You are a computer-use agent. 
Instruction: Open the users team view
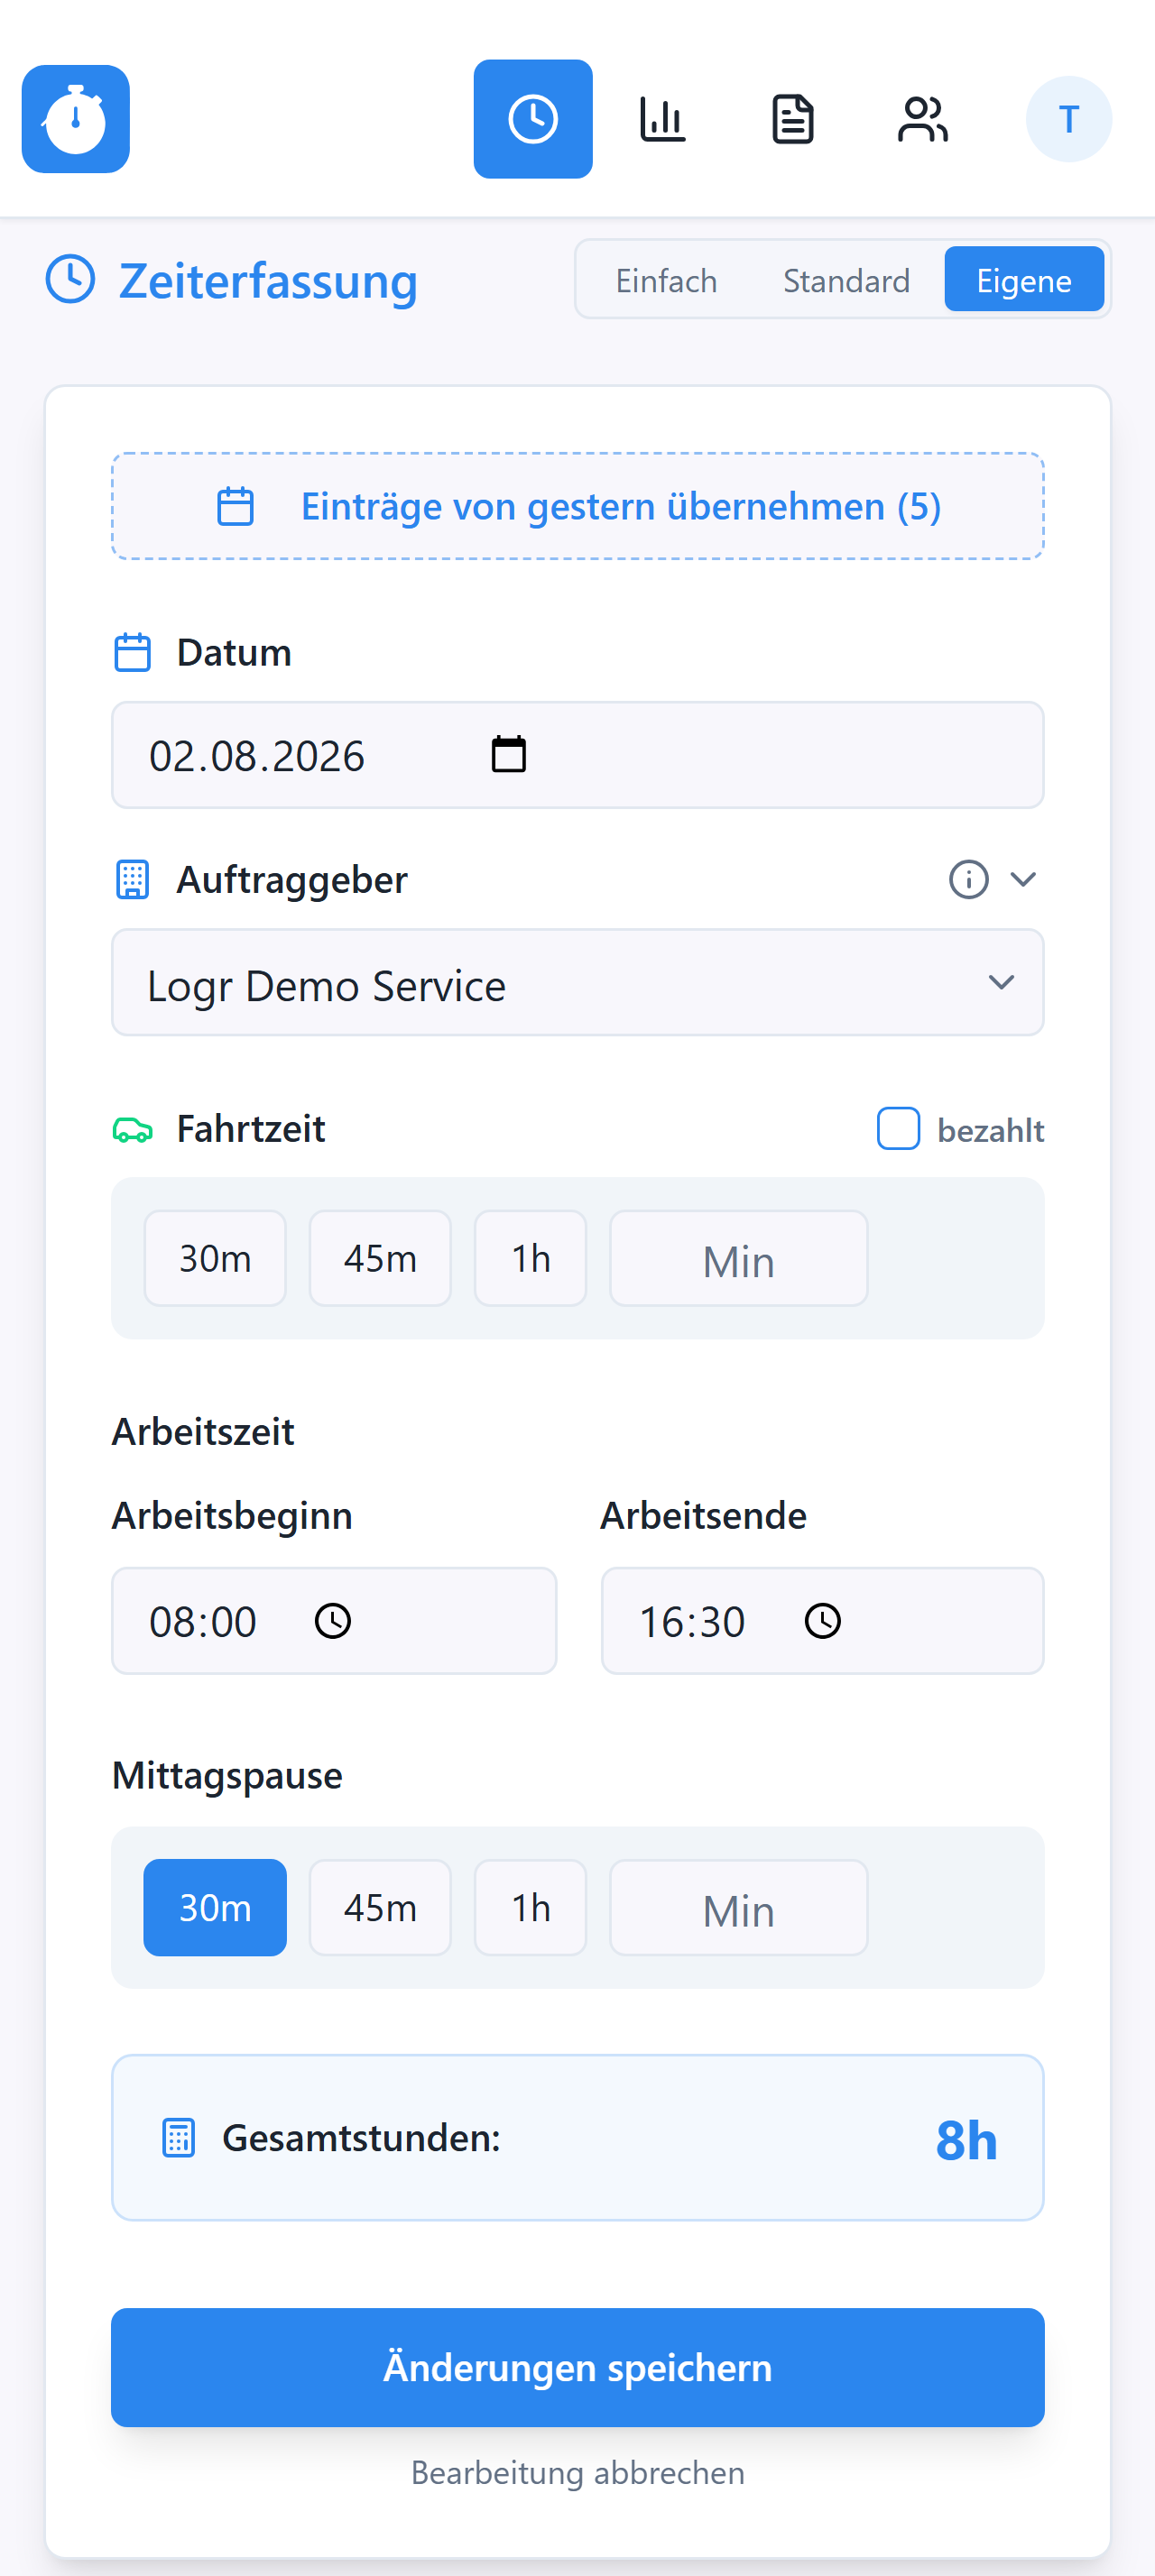tap(923, 119)
